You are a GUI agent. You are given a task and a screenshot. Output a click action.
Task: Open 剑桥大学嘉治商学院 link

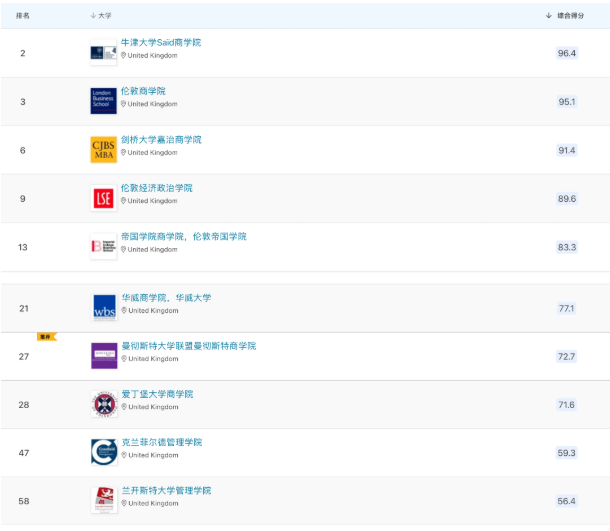coord(161,140)
